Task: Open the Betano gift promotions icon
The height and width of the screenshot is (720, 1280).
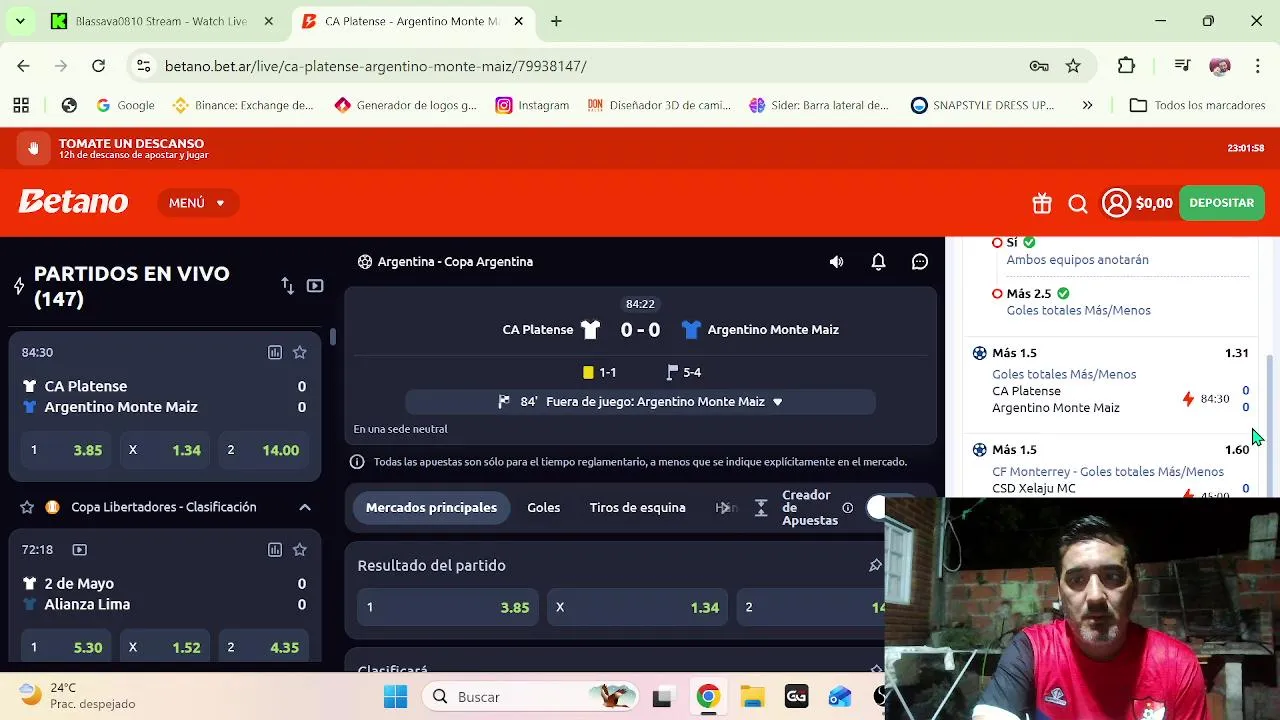Action: pos(1042,203)
